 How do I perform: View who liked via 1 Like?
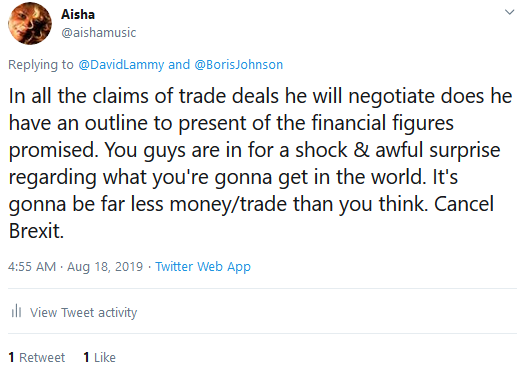coord(100,357)
